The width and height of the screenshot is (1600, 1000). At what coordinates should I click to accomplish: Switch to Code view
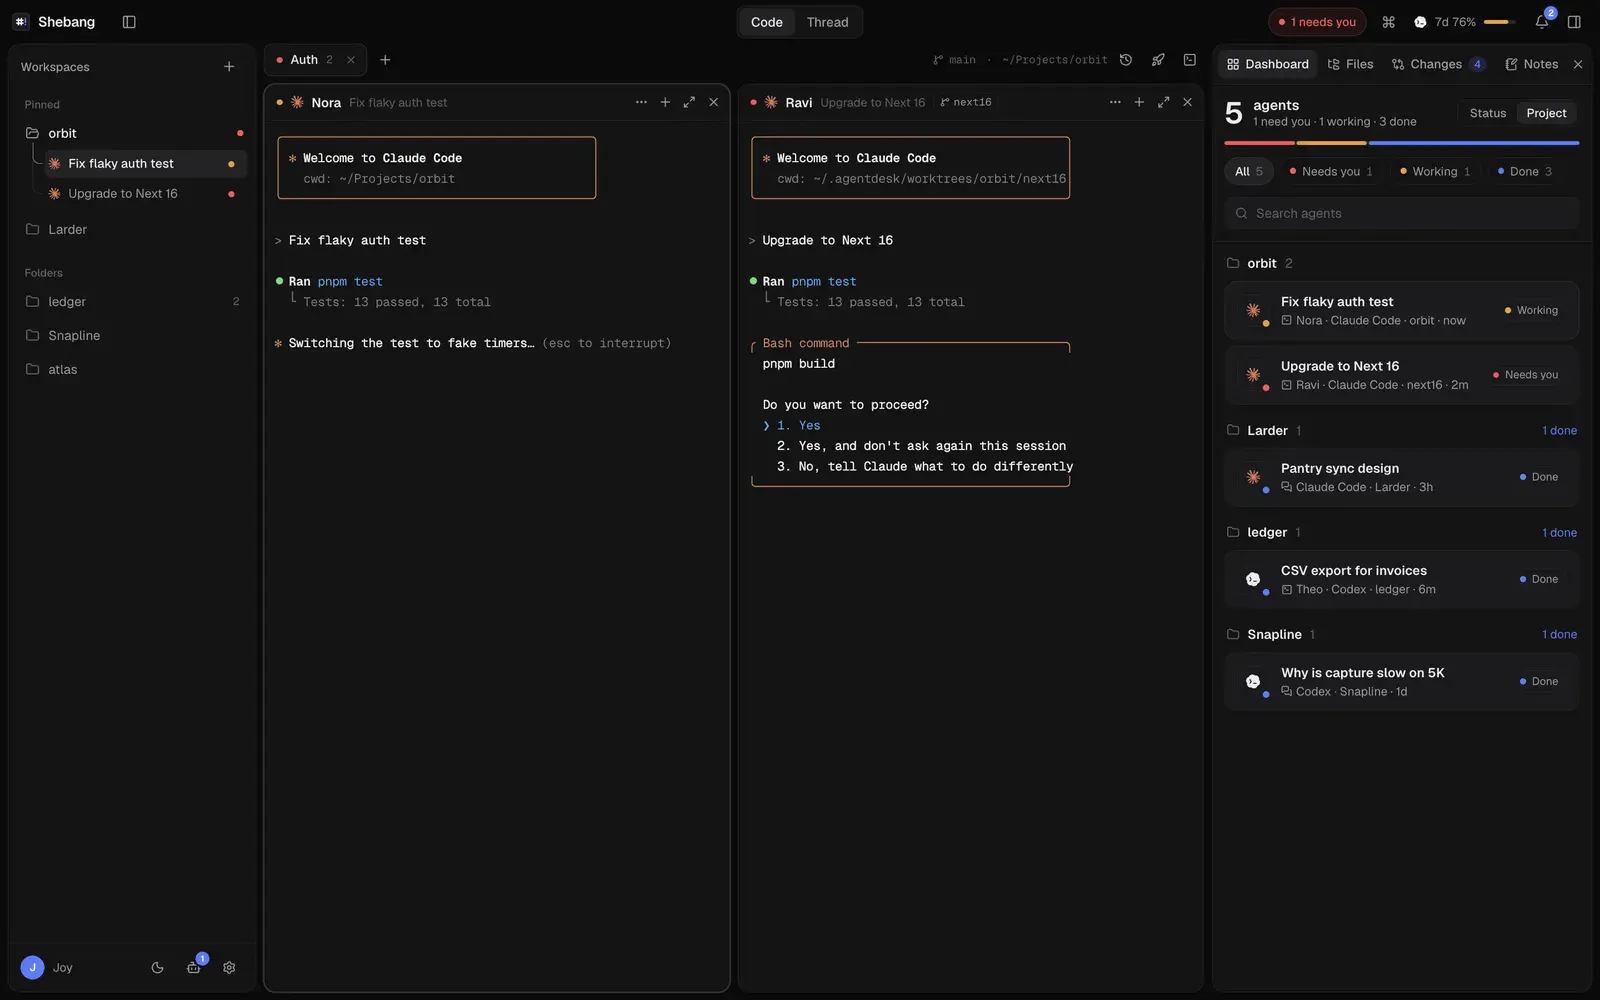[x=767, y=22]
